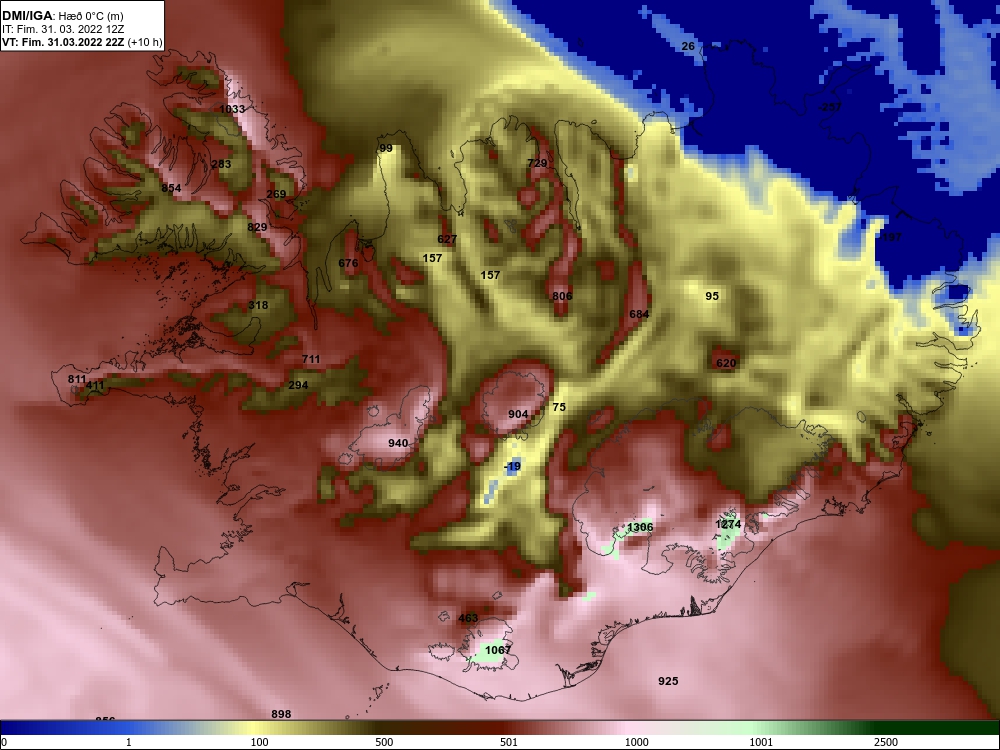Select the offshore value 898

coord(281,714)
